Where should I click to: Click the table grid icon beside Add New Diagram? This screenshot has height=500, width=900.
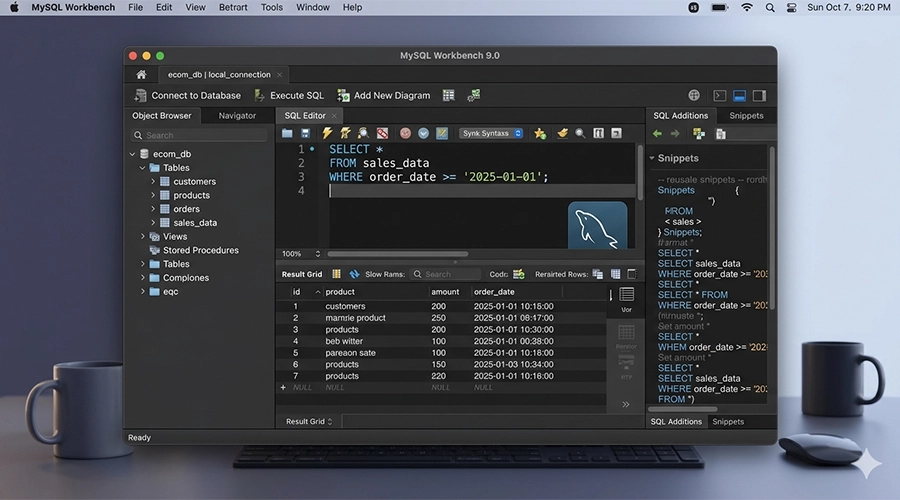click(x=448, y=95)
